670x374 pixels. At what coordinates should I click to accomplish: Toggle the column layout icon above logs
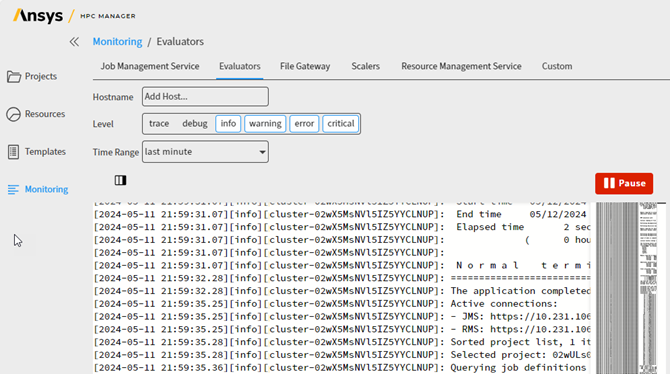[120, 180]
